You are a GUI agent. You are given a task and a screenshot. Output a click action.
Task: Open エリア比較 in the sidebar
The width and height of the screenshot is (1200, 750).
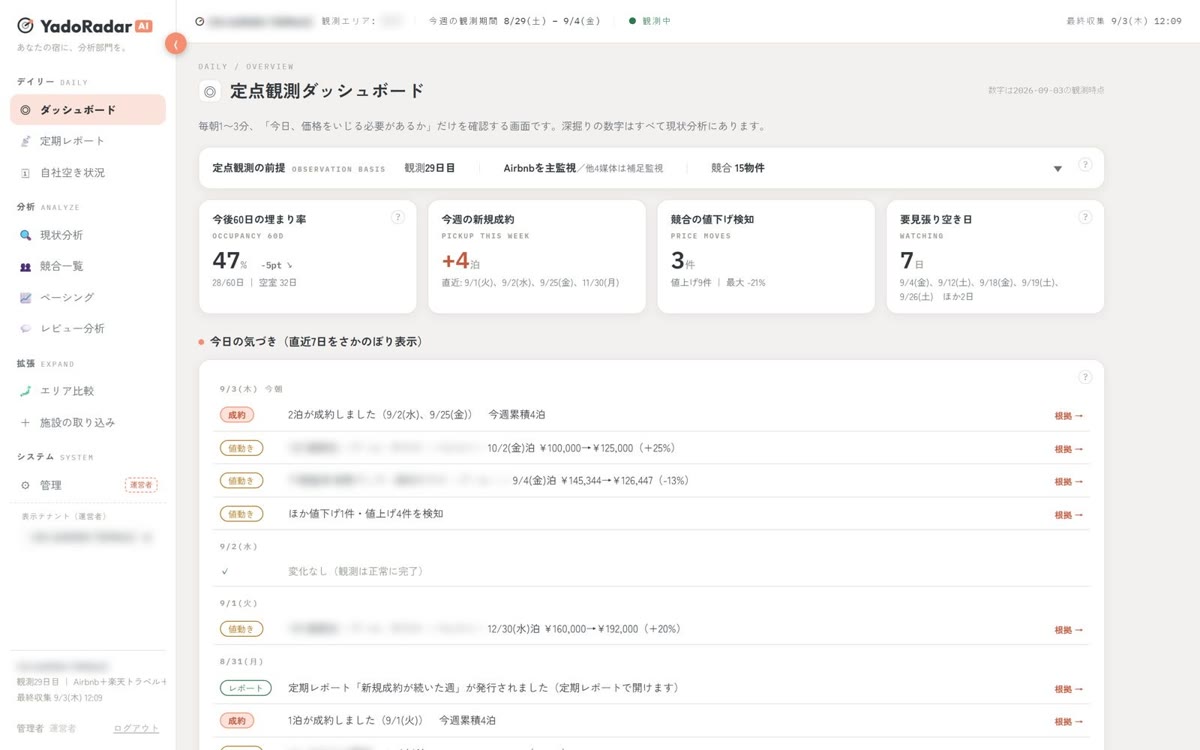click(x=88, y=391)
